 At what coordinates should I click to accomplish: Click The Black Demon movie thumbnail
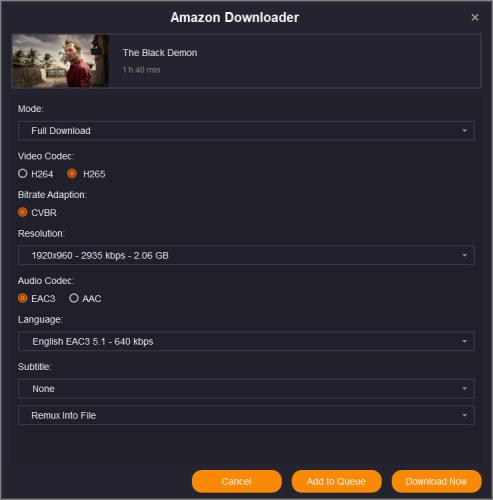[60, 61]
